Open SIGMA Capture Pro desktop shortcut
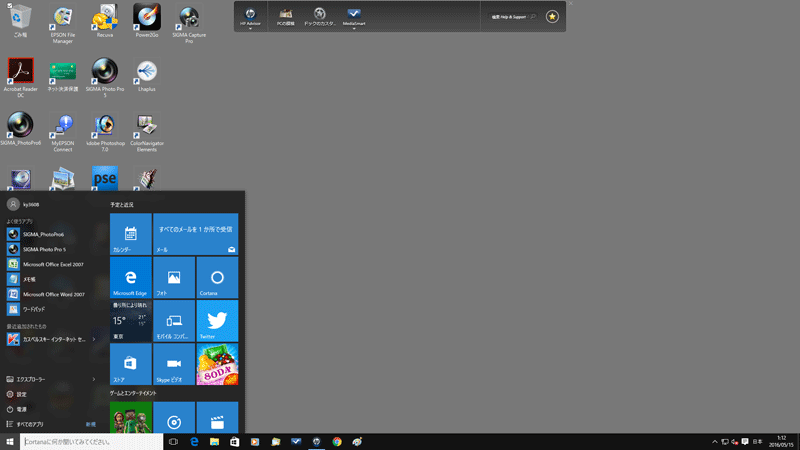This screenshot has width=800, height=450. [x=189, y=23]
